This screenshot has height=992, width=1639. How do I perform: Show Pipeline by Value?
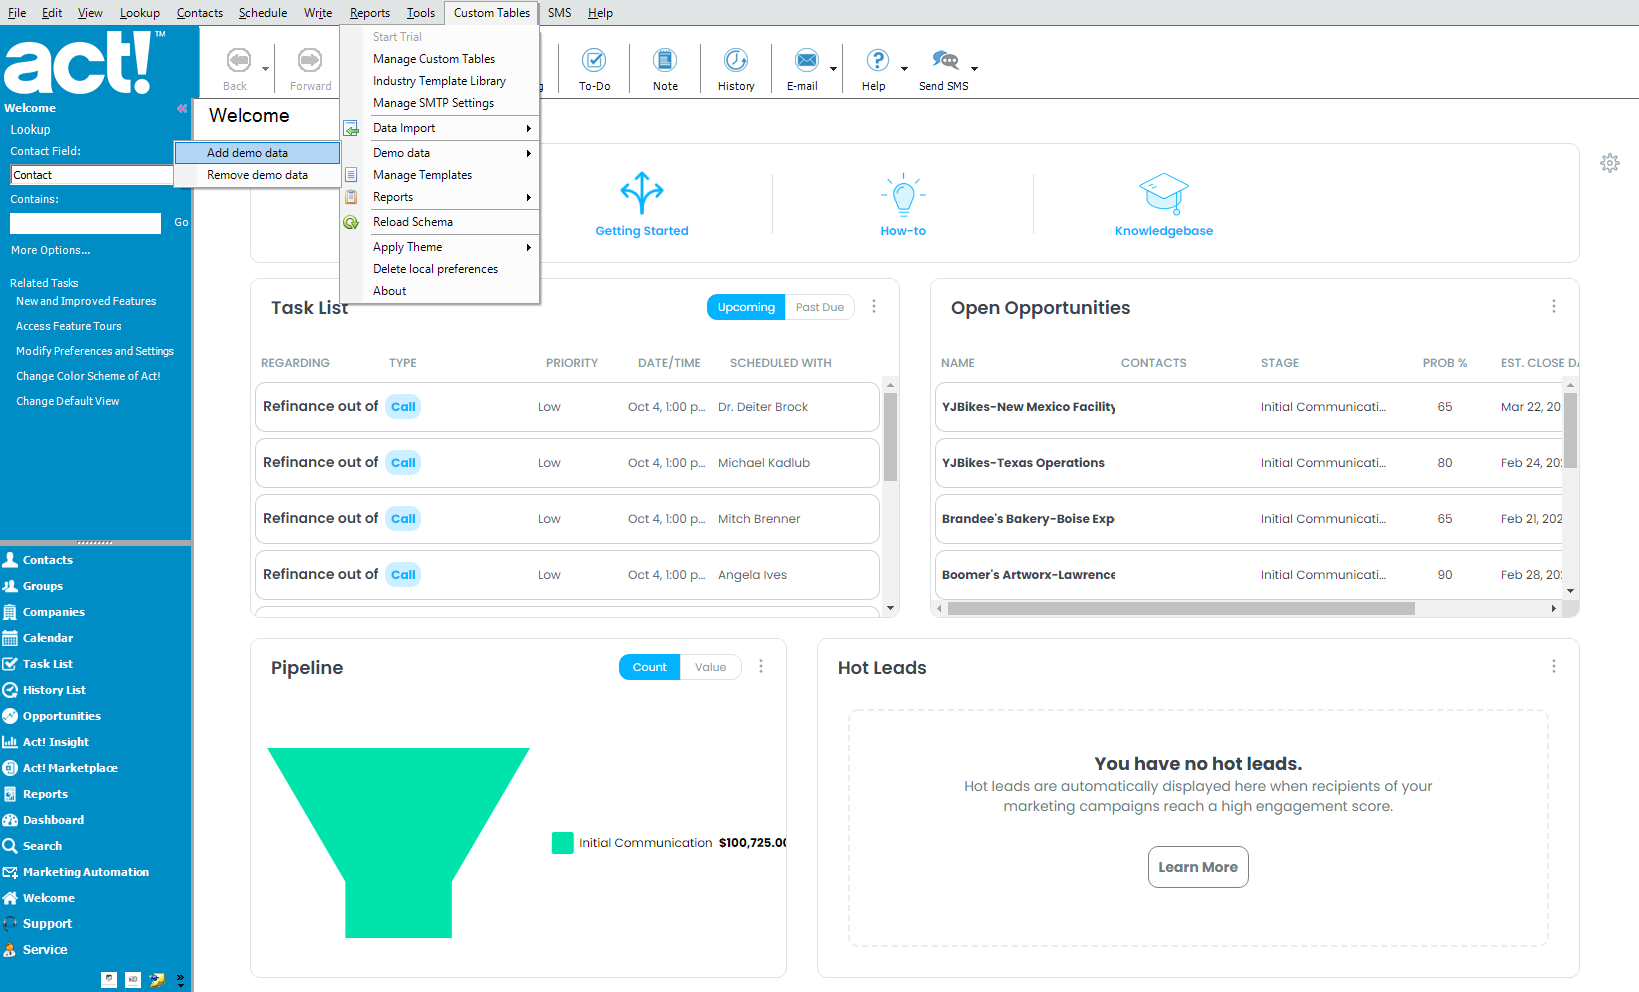click(711, 667)
